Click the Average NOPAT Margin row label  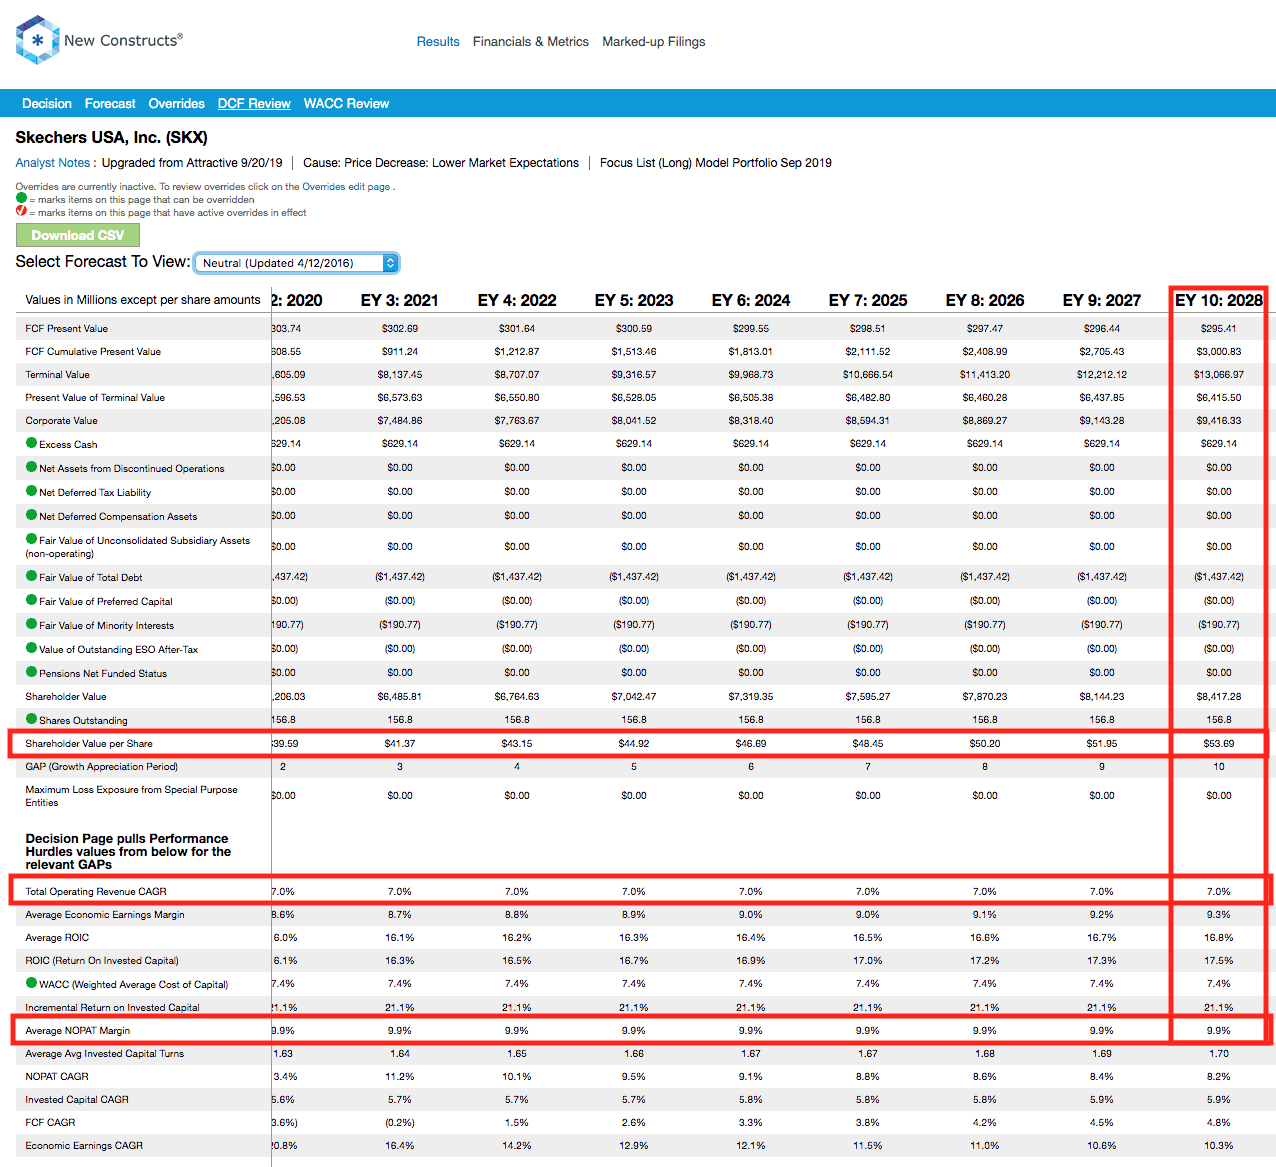[78, 1030]
